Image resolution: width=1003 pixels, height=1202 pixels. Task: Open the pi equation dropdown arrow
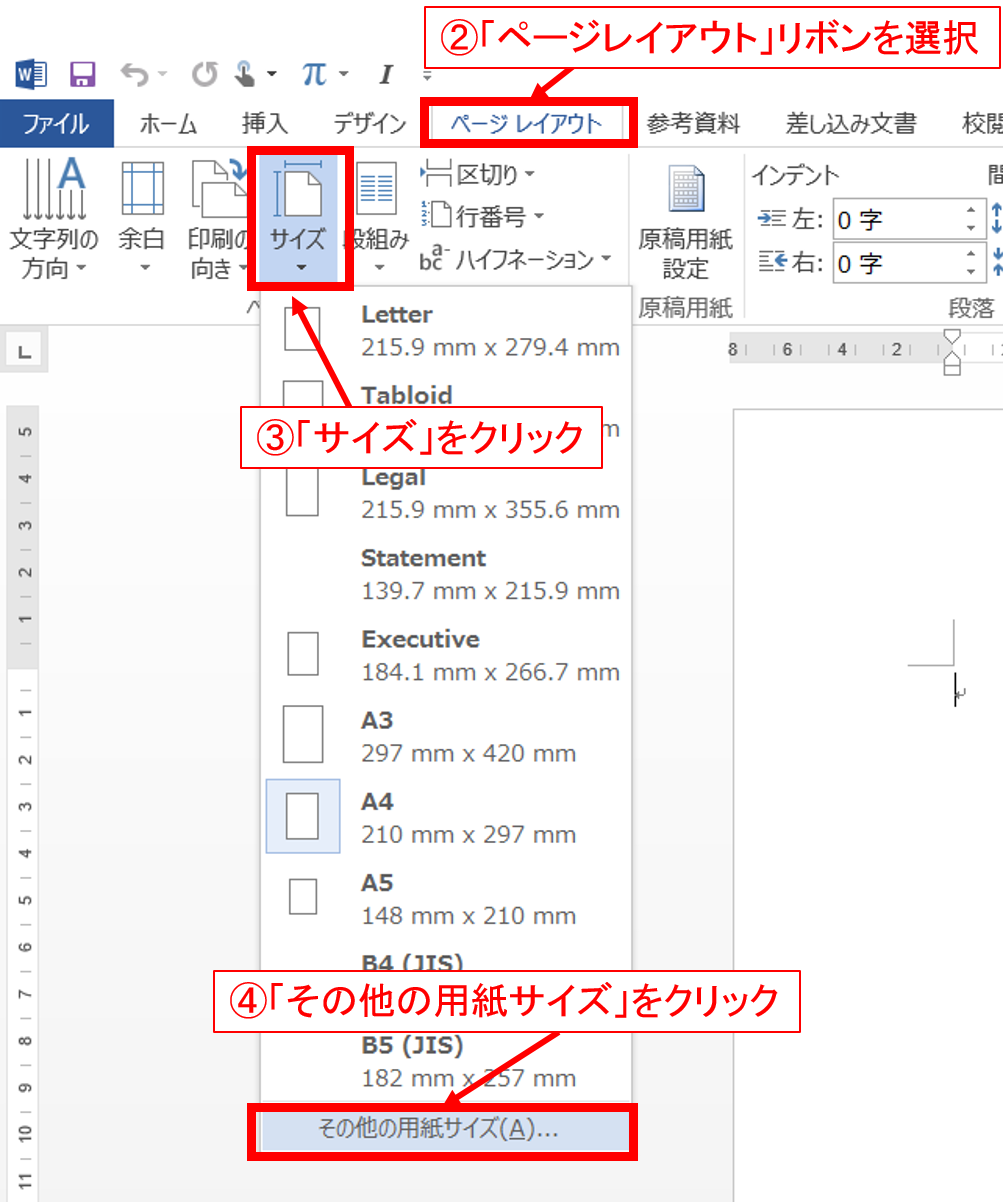click(x=344, y=75)
